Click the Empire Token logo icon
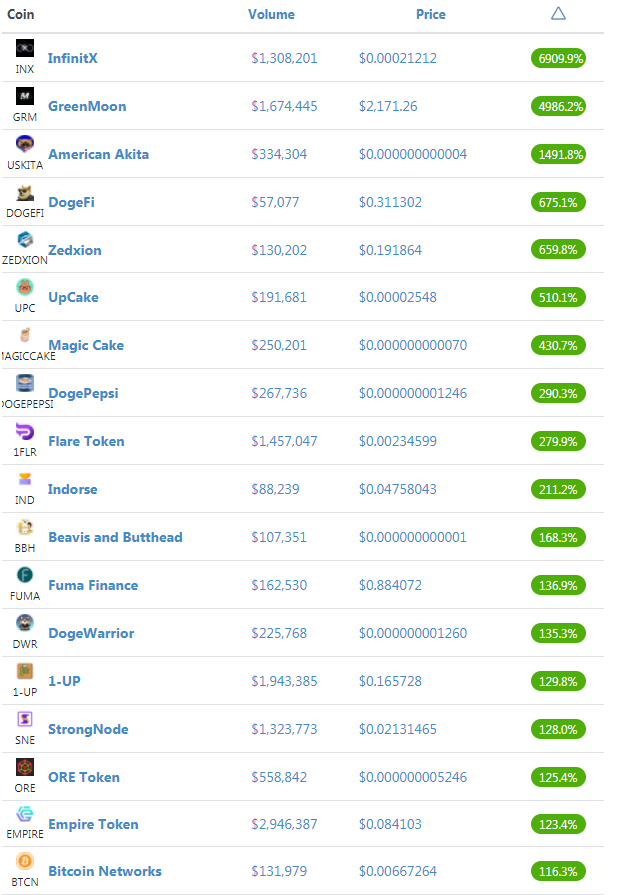This screenshot has height=895, width=617. pyautogui.click(x=25, y=815)
